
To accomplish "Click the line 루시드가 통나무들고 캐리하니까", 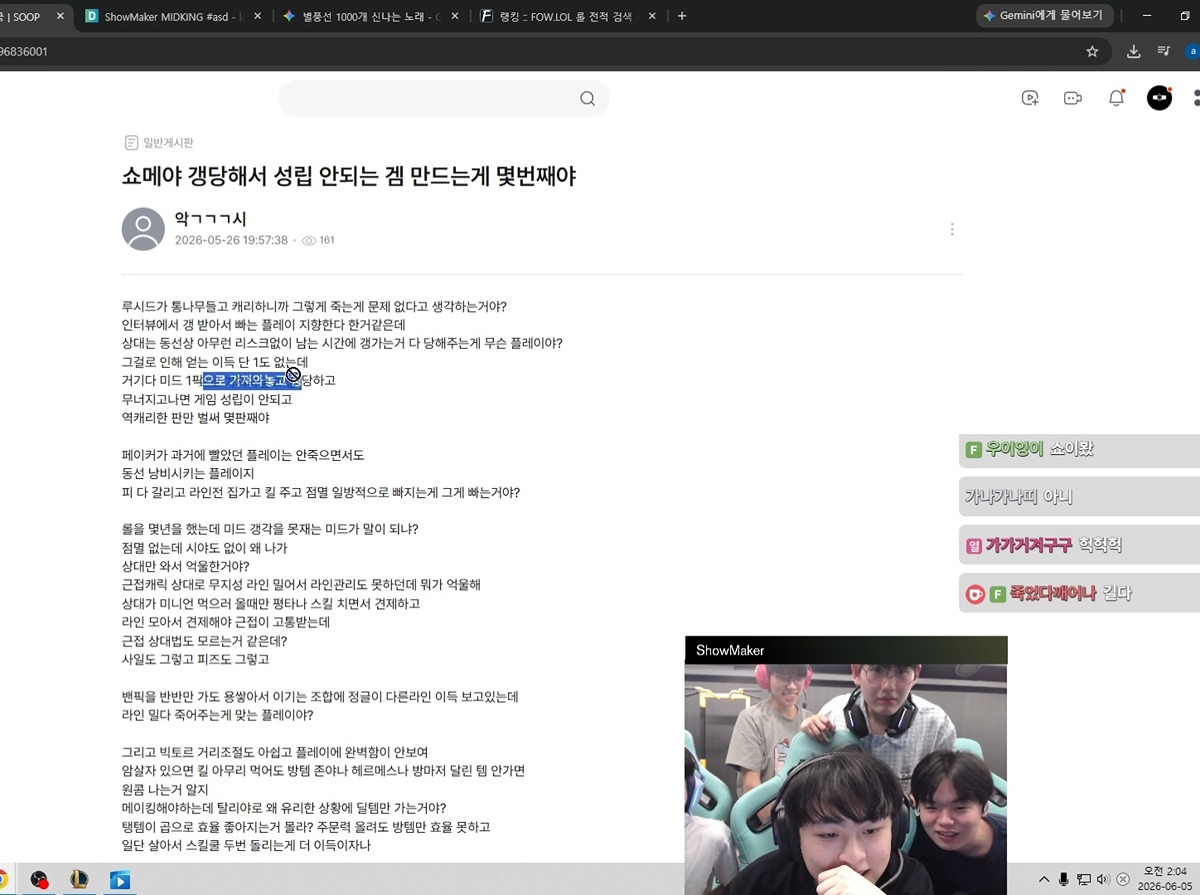I will click(x=314, y=306).
